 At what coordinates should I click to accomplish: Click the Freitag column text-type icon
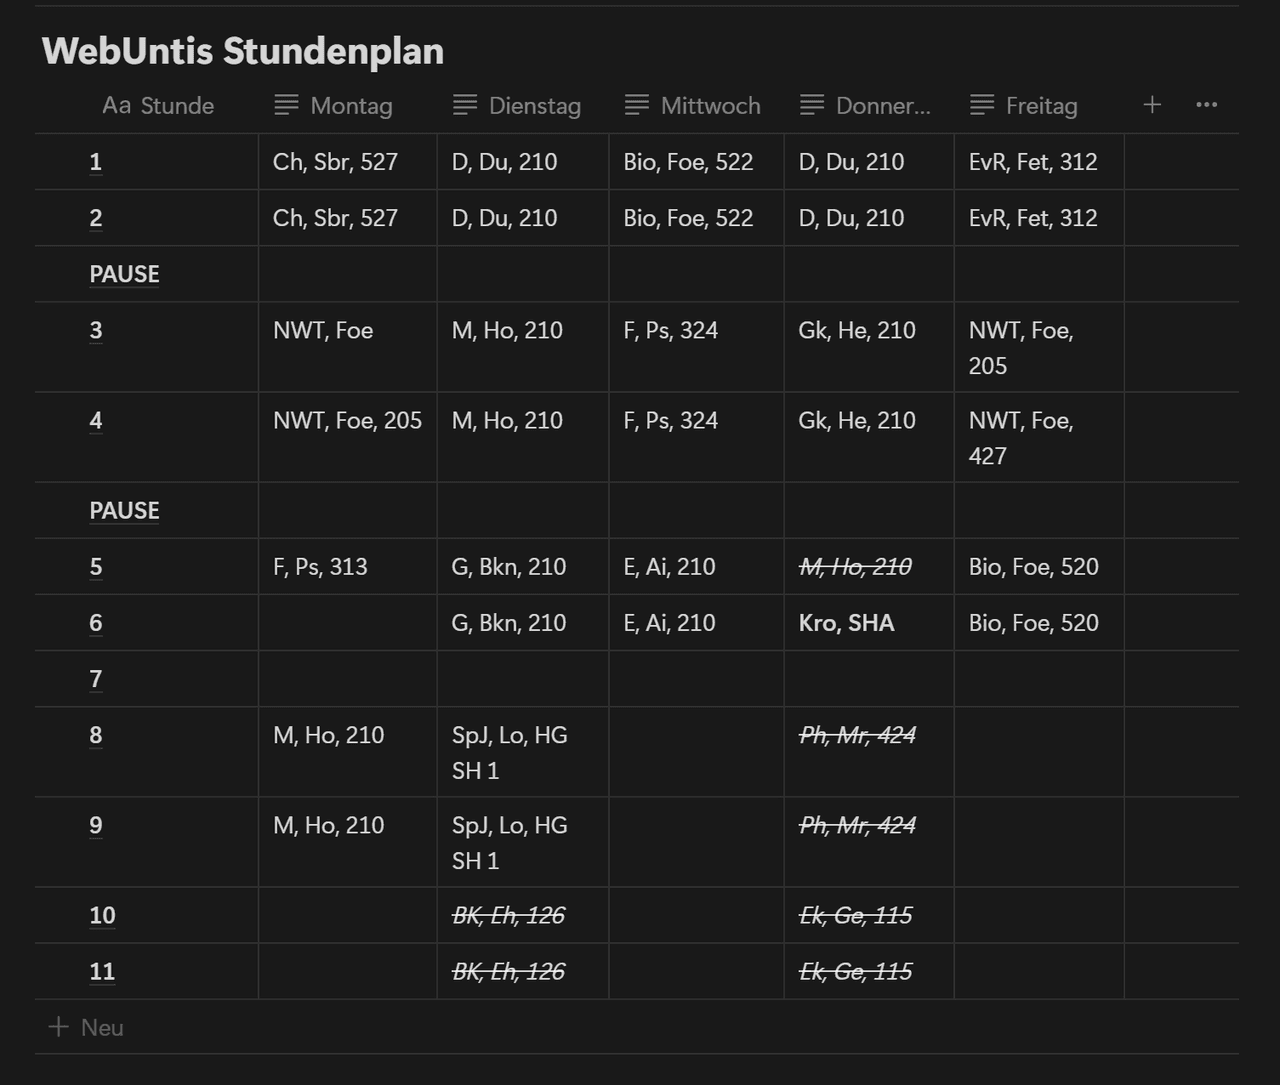pos(982,105)
